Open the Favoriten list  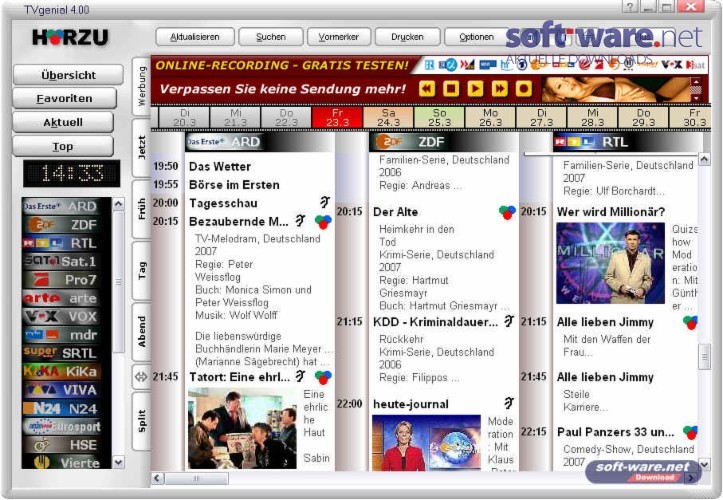coord(65,98)
